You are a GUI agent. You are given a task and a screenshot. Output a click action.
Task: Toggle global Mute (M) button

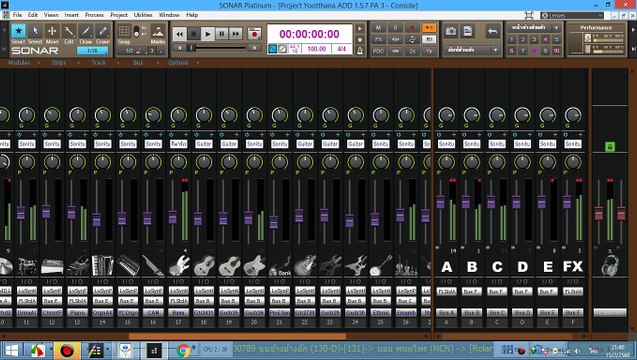[378, 28]
